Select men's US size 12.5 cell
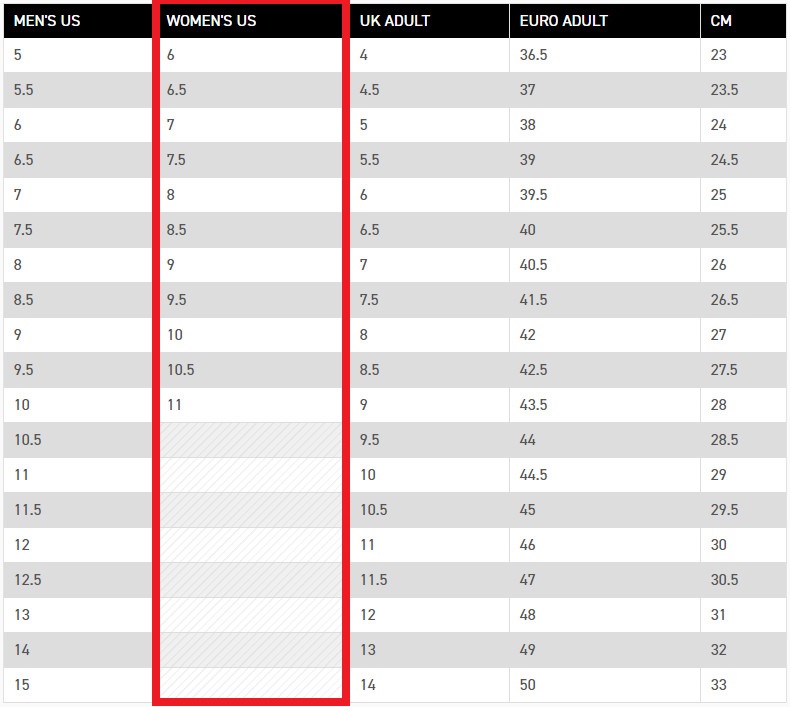The height and width of the screenshot is (707, 790). click(78, 580)
